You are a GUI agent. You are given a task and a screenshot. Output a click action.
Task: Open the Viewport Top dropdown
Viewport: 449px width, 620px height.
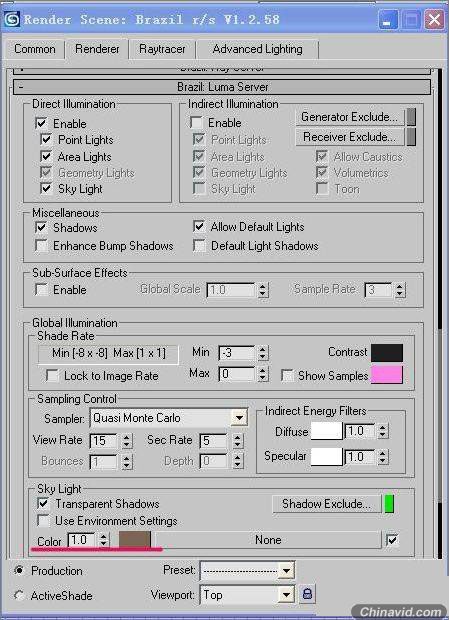(285, 594)
